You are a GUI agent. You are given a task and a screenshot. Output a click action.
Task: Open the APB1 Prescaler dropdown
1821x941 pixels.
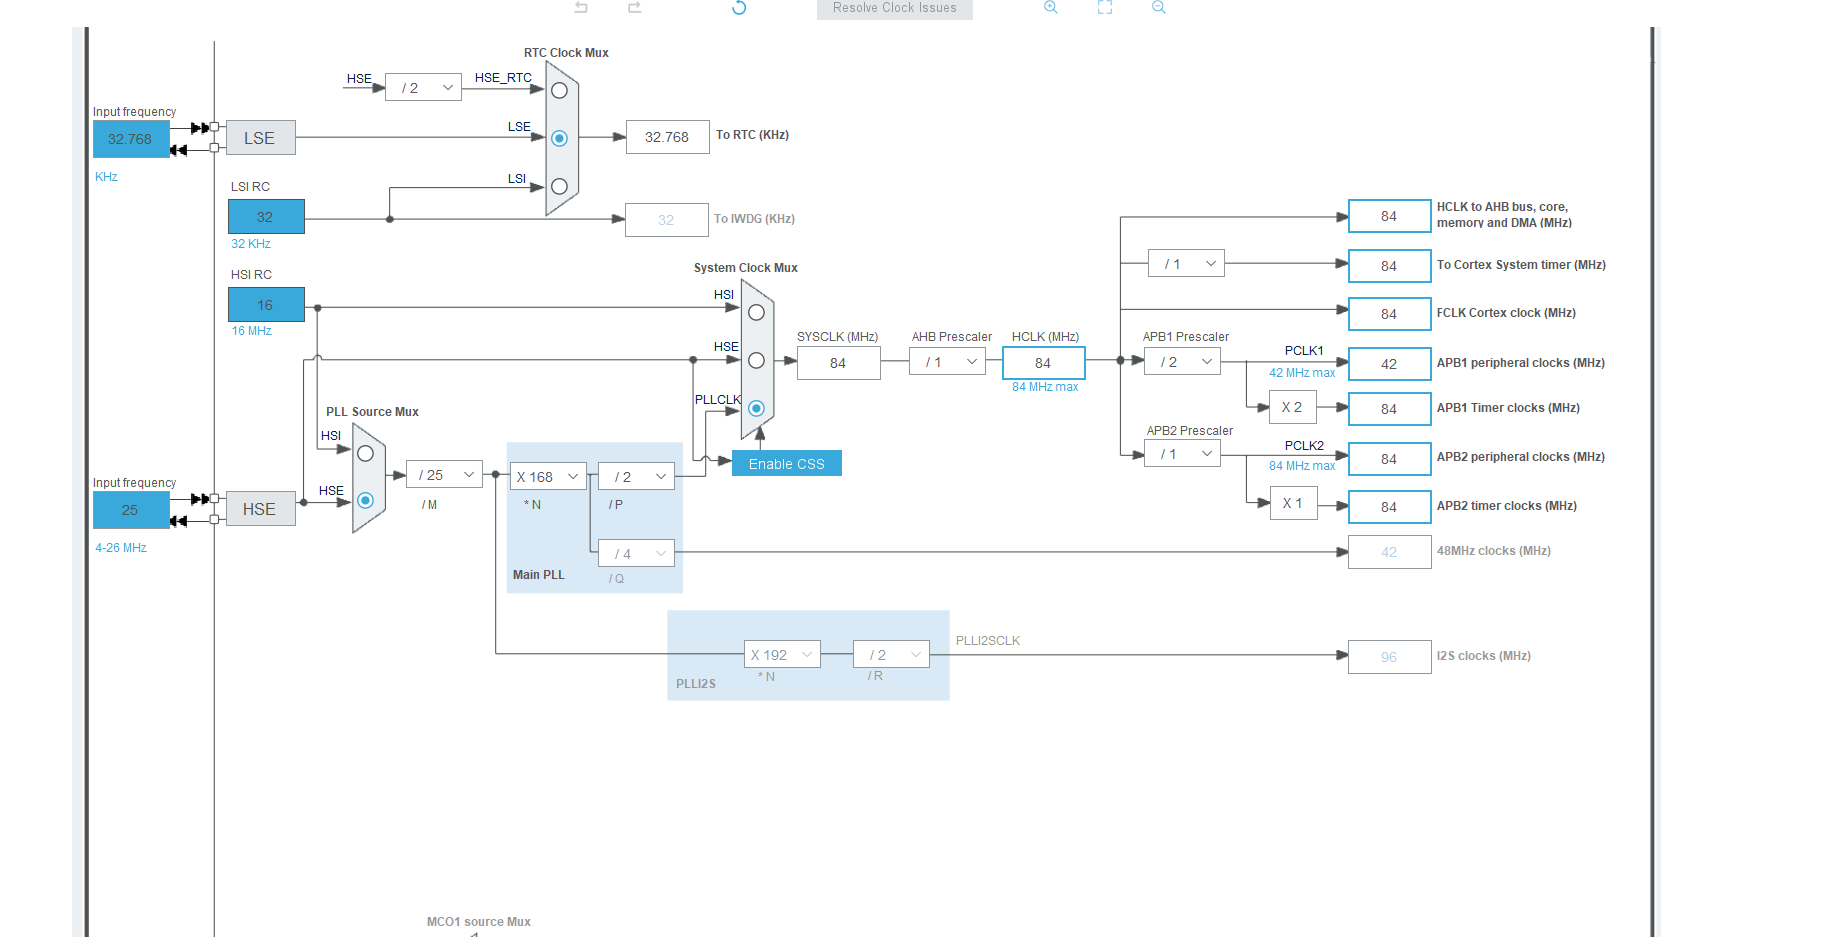coord(1183,362)
